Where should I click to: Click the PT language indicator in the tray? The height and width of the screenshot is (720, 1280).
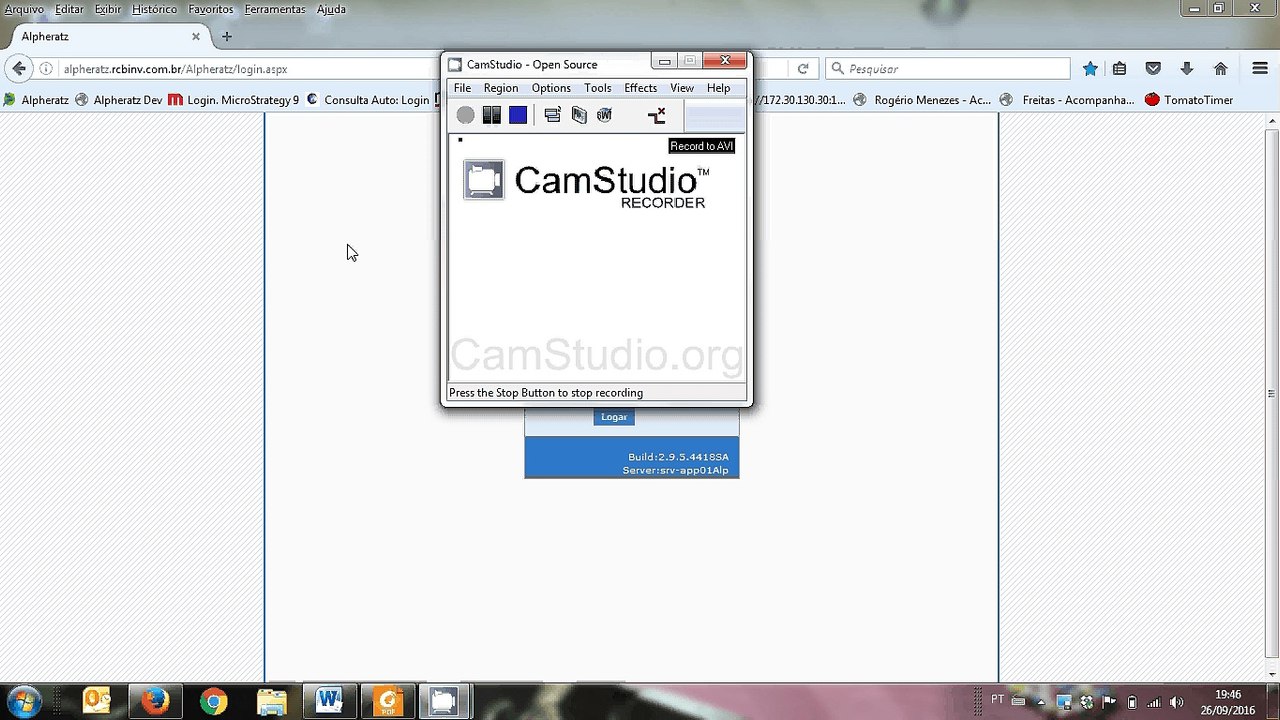997,699
